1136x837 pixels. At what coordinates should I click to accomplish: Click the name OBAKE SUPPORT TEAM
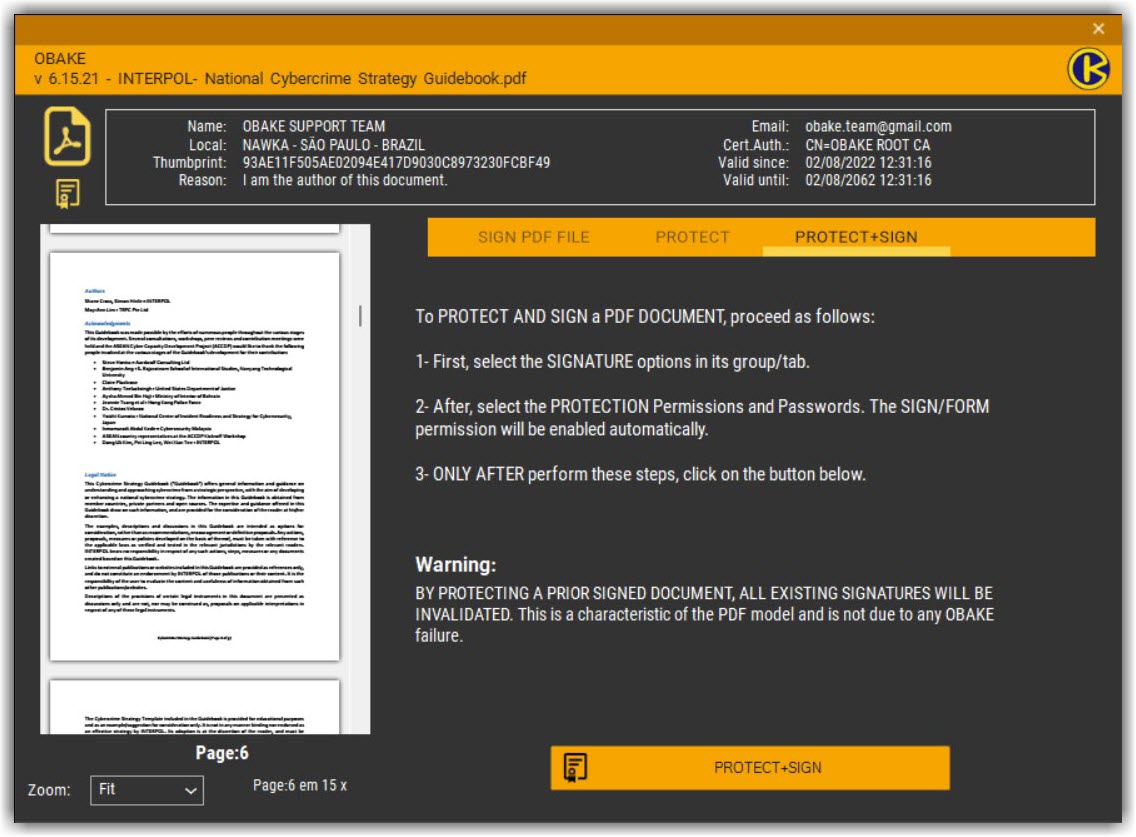pos(314,126)
